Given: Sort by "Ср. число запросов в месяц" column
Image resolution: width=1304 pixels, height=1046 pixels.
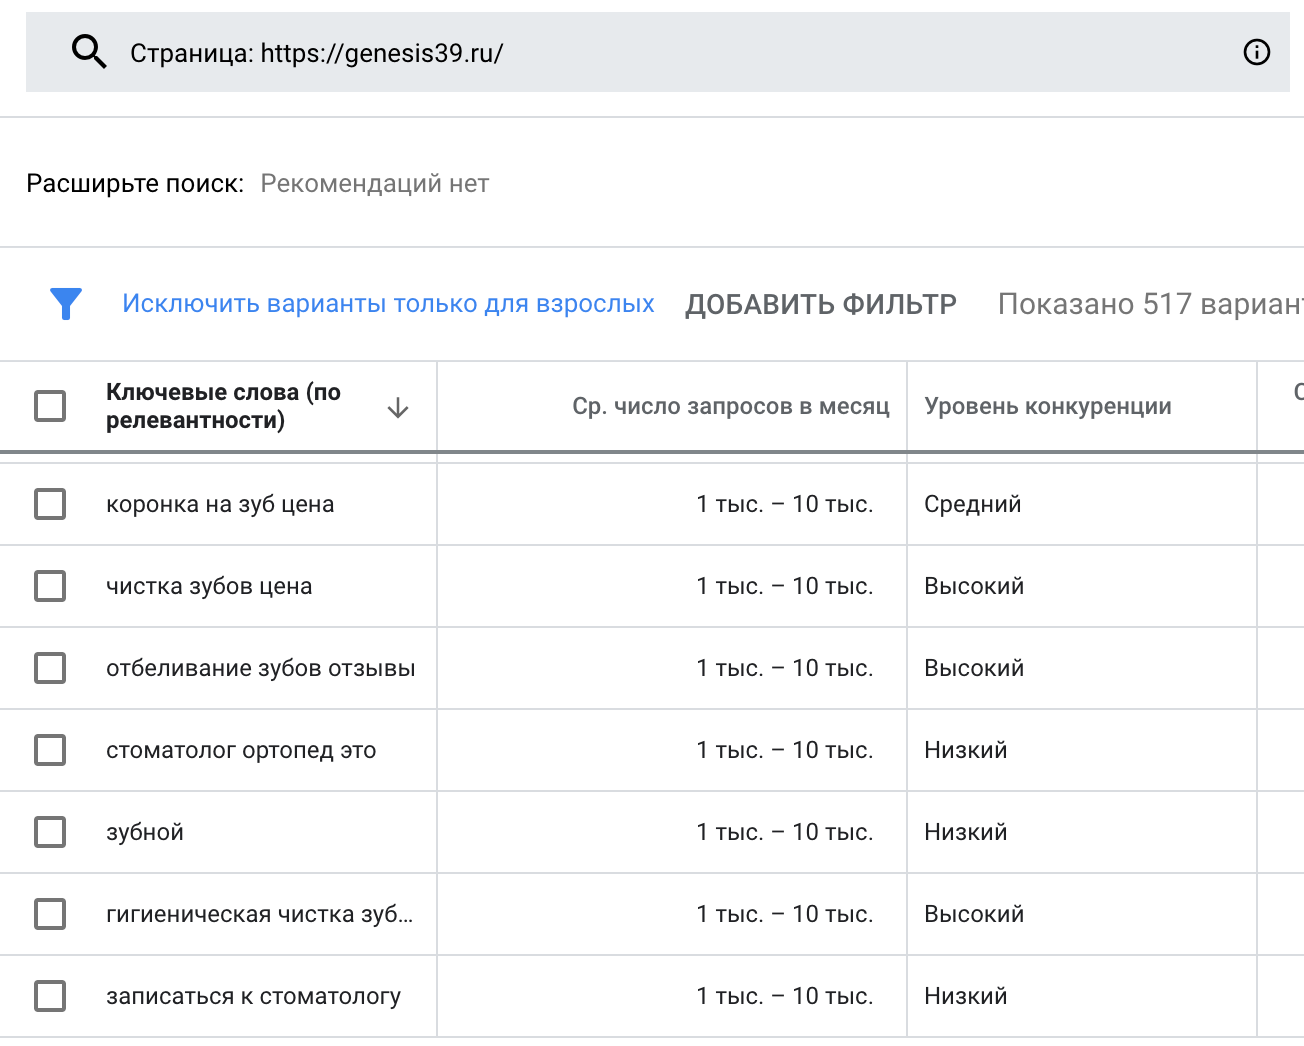Looking at the screenshot, I should (x=730, y=406).
